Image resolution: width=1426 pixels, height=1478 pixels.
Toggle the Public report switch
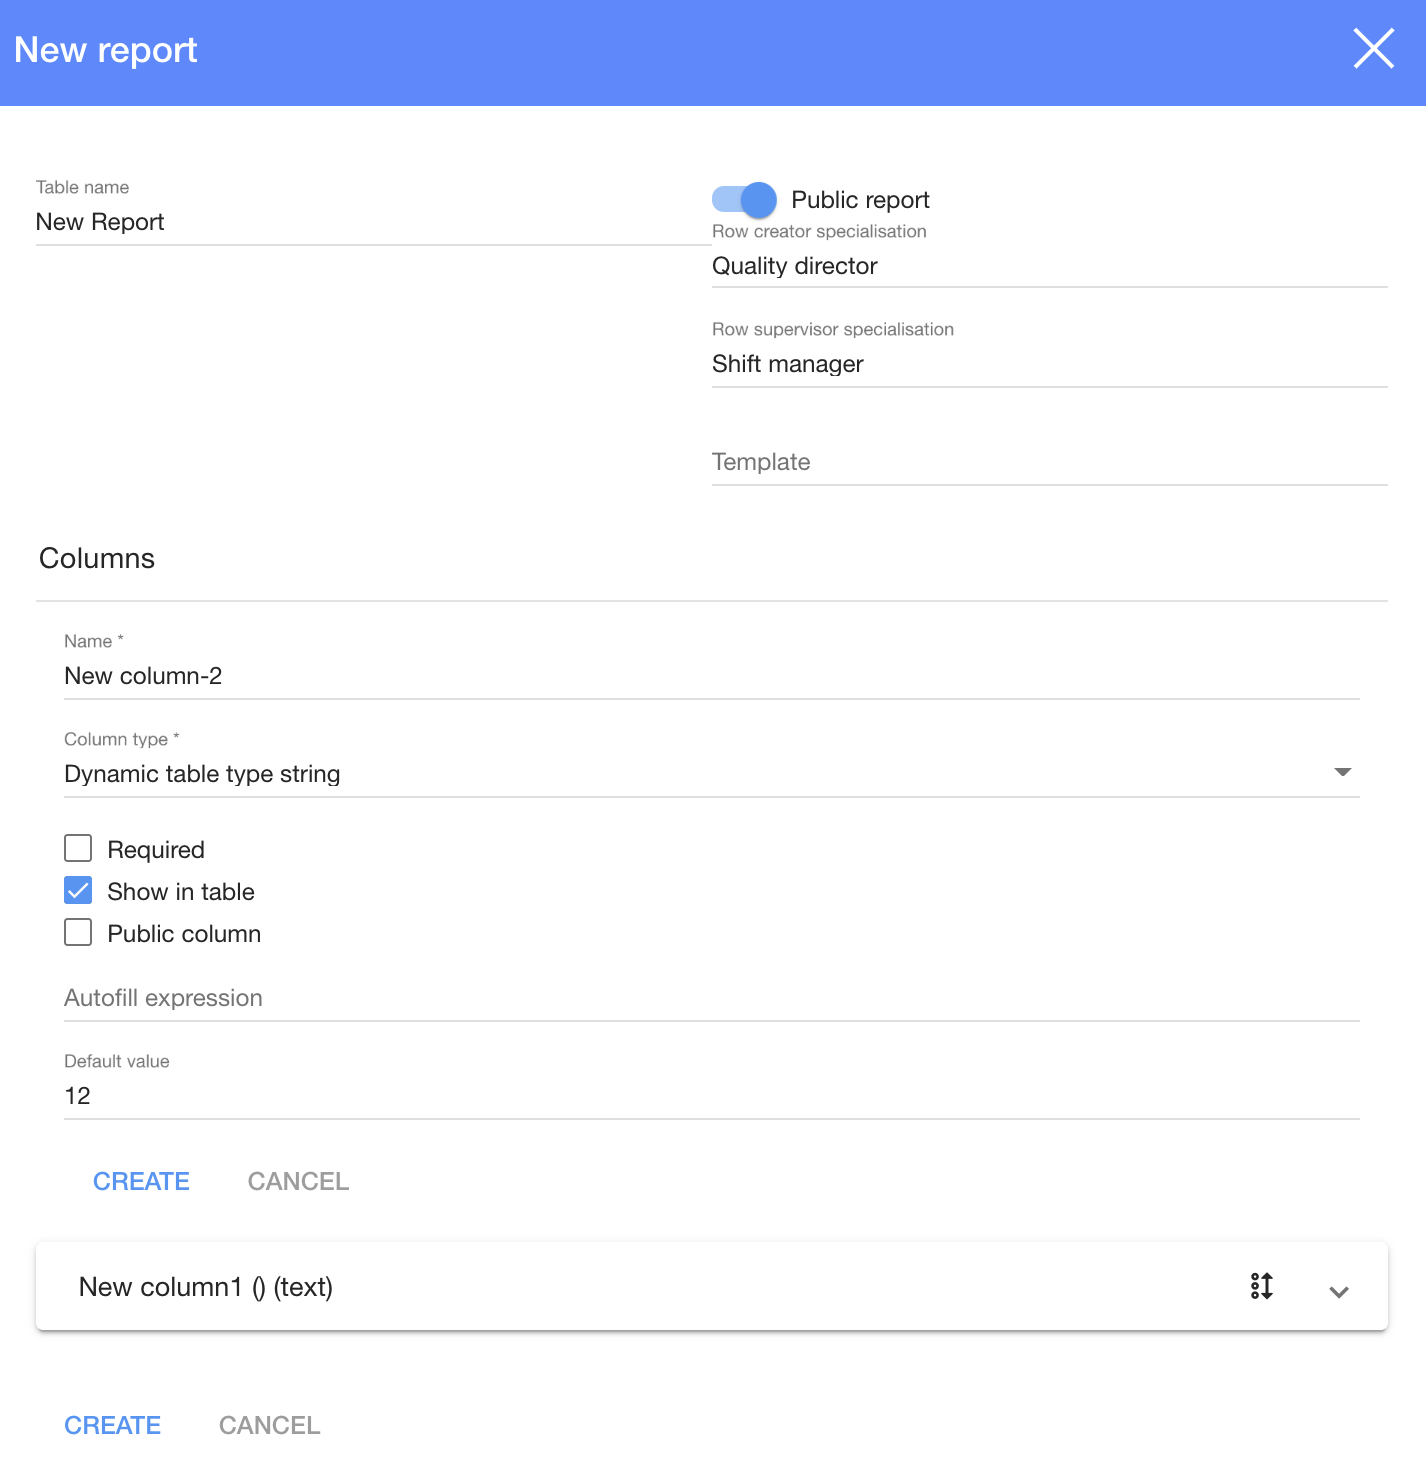744,200
